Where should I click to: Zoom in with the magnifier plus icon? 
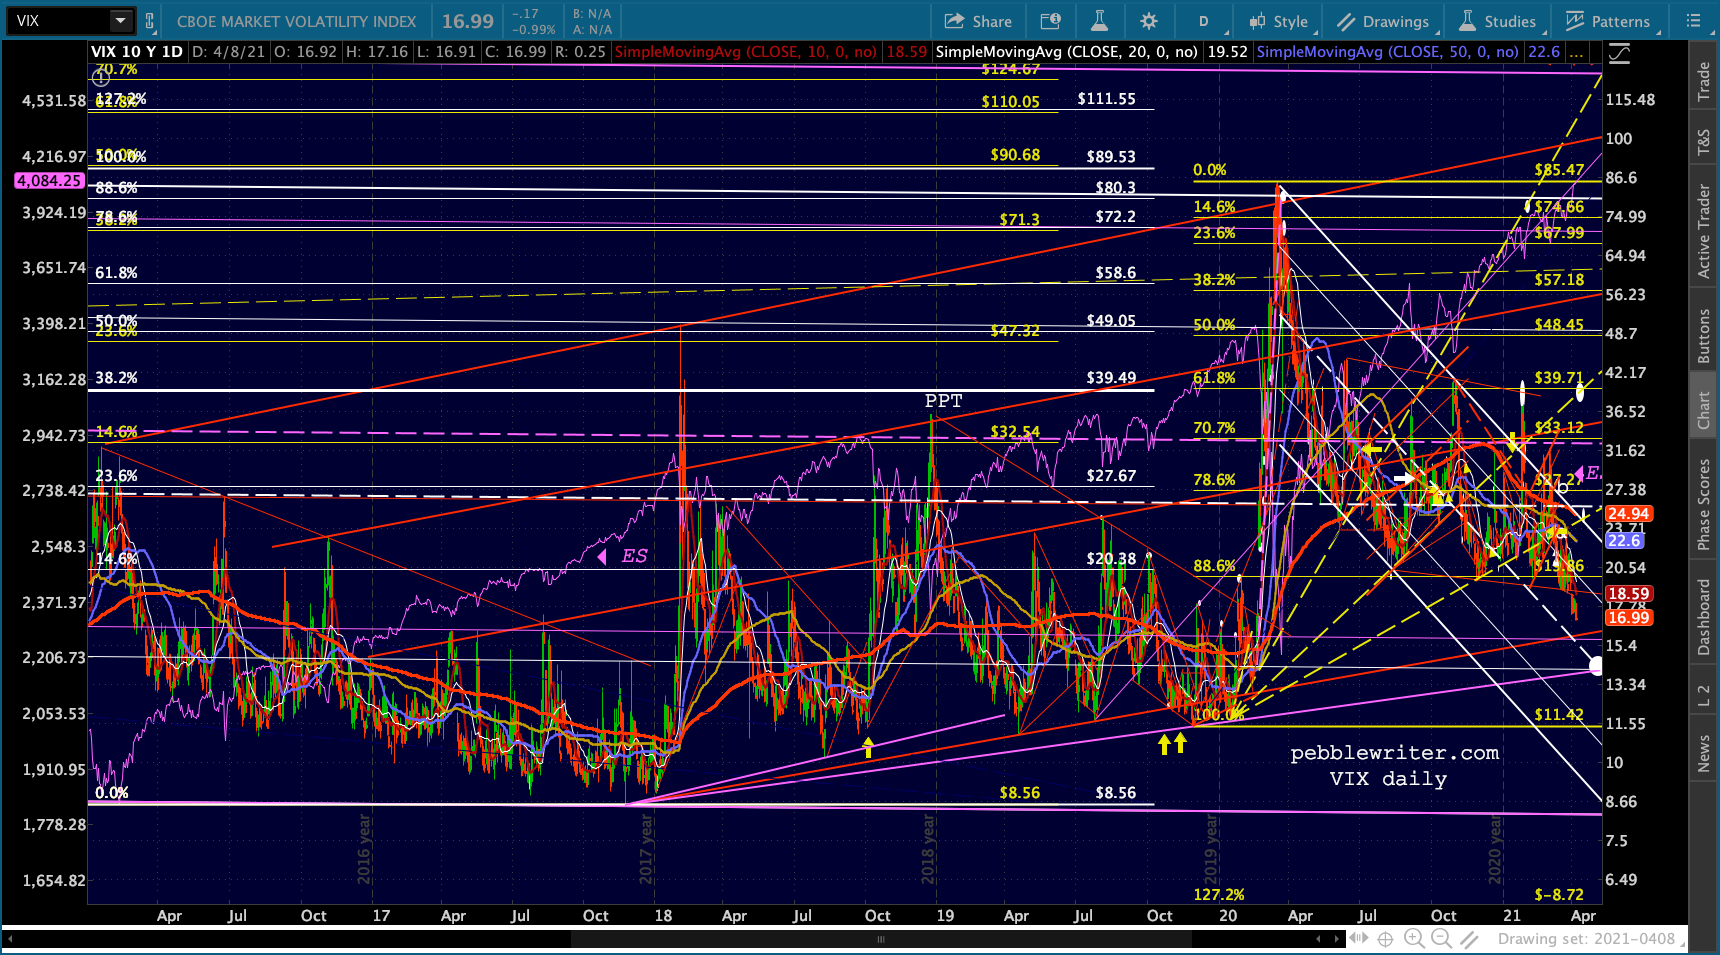pos(1413,938)
